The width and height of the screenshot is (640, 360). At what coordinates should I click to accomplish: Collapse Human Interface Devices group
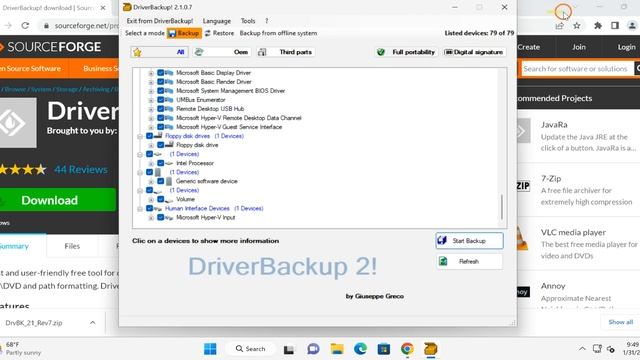140,209
